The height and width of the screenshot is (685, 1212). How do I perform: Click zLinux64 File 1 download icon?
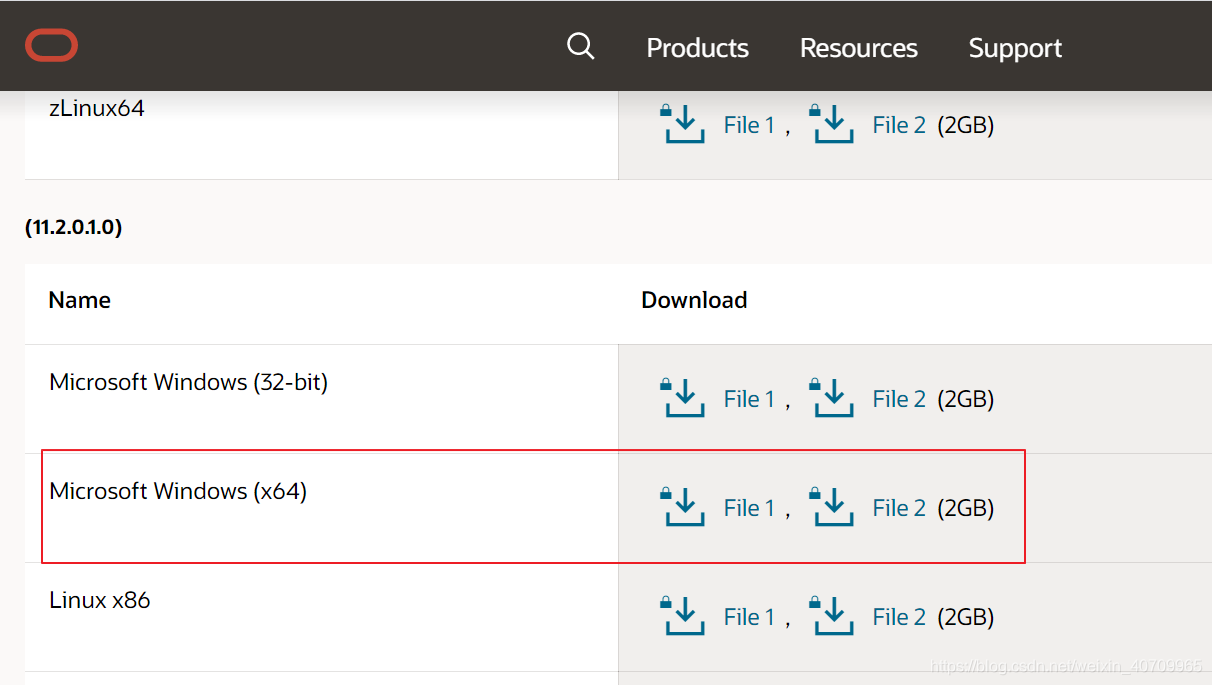point(683,125)
